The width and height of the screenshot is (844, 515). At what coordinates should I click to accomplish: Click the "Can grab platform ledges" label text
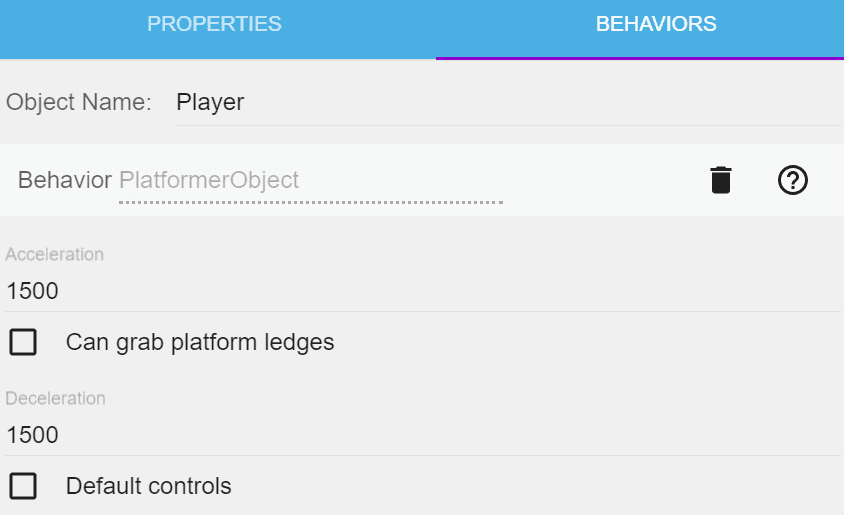(200, 342)
